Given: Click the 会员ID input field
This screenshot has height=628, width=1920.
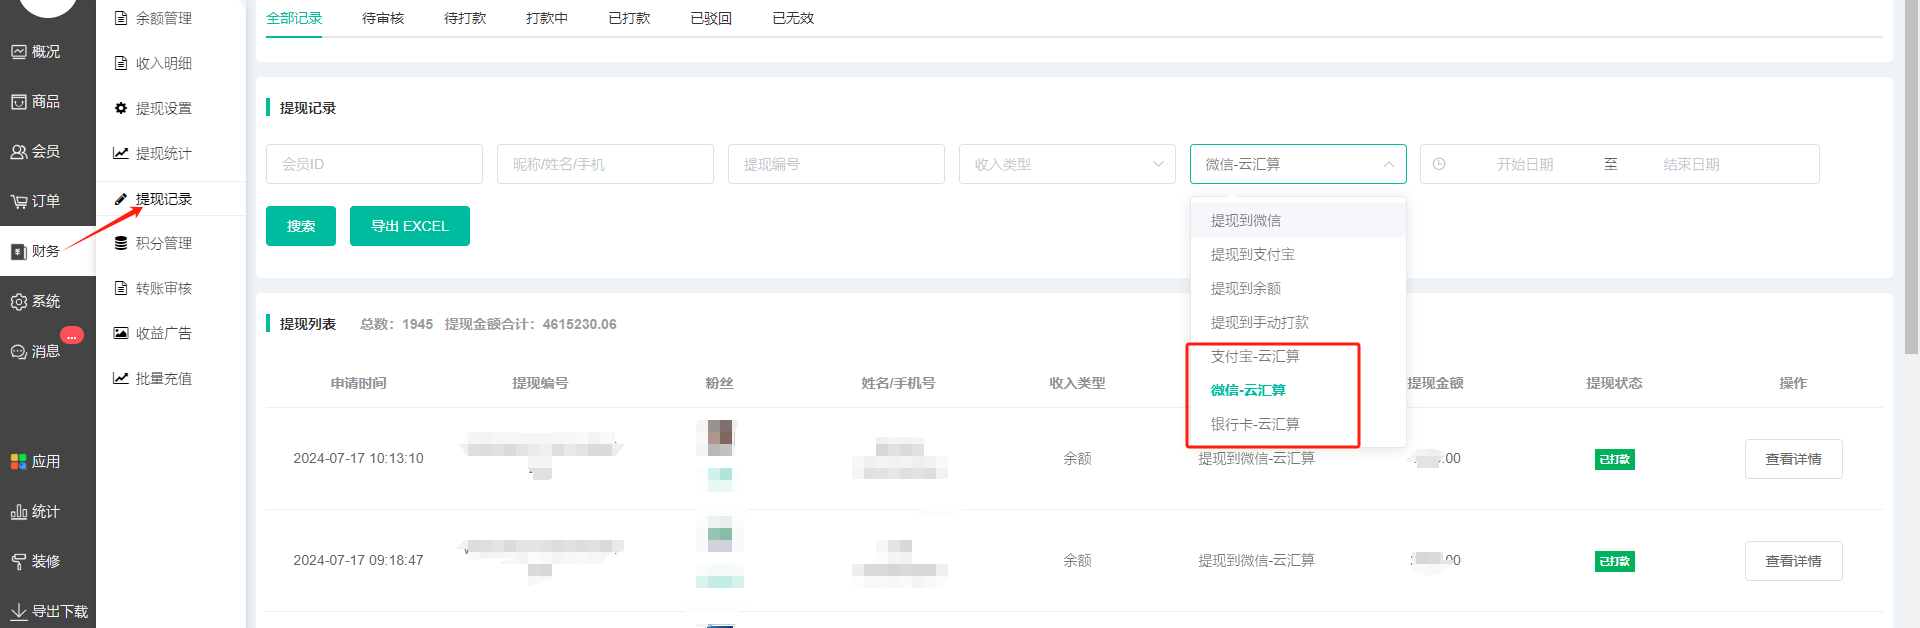Looking at the screenshot, I should [x=374, y=164].
